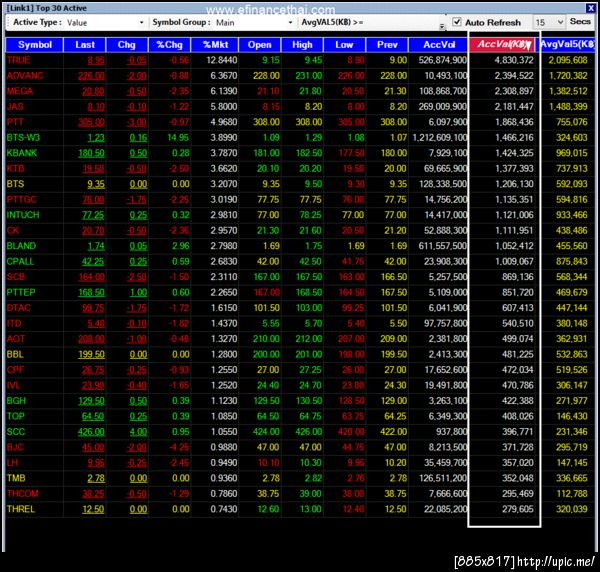Select the KTB symbol

[15, 168]
